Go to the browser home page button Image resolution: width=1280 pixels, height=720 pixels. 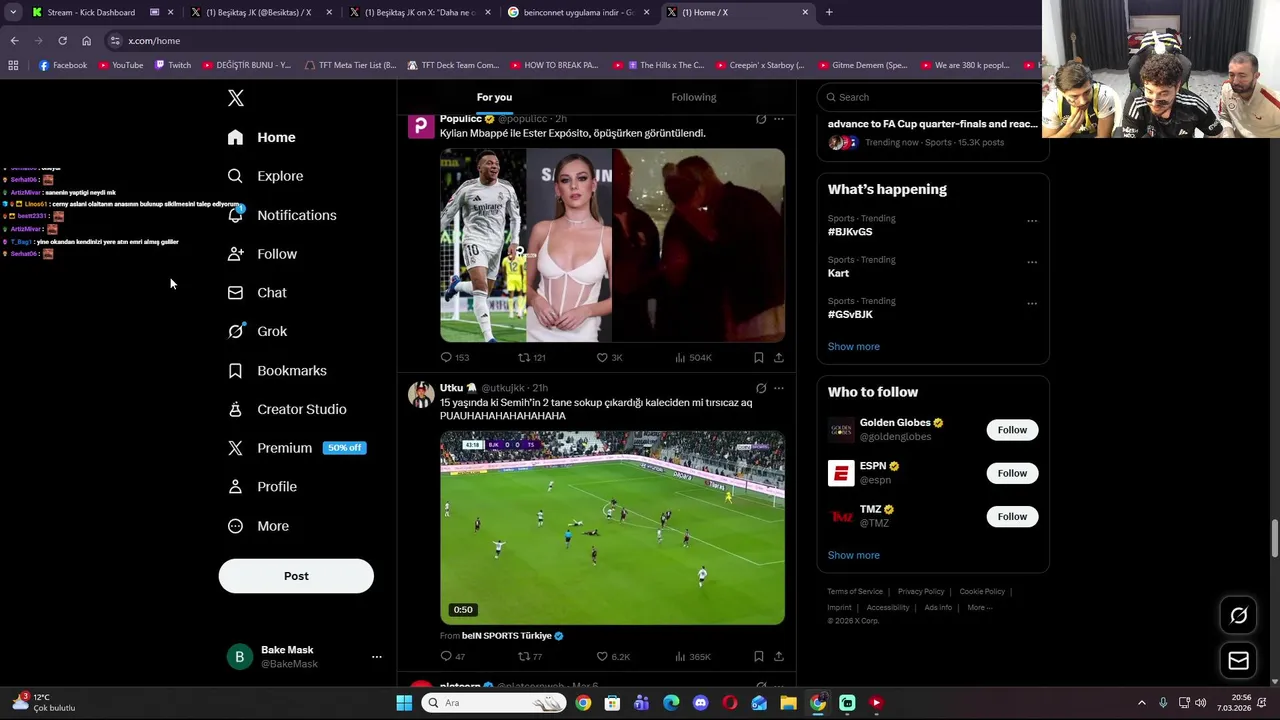pos(86,41)
